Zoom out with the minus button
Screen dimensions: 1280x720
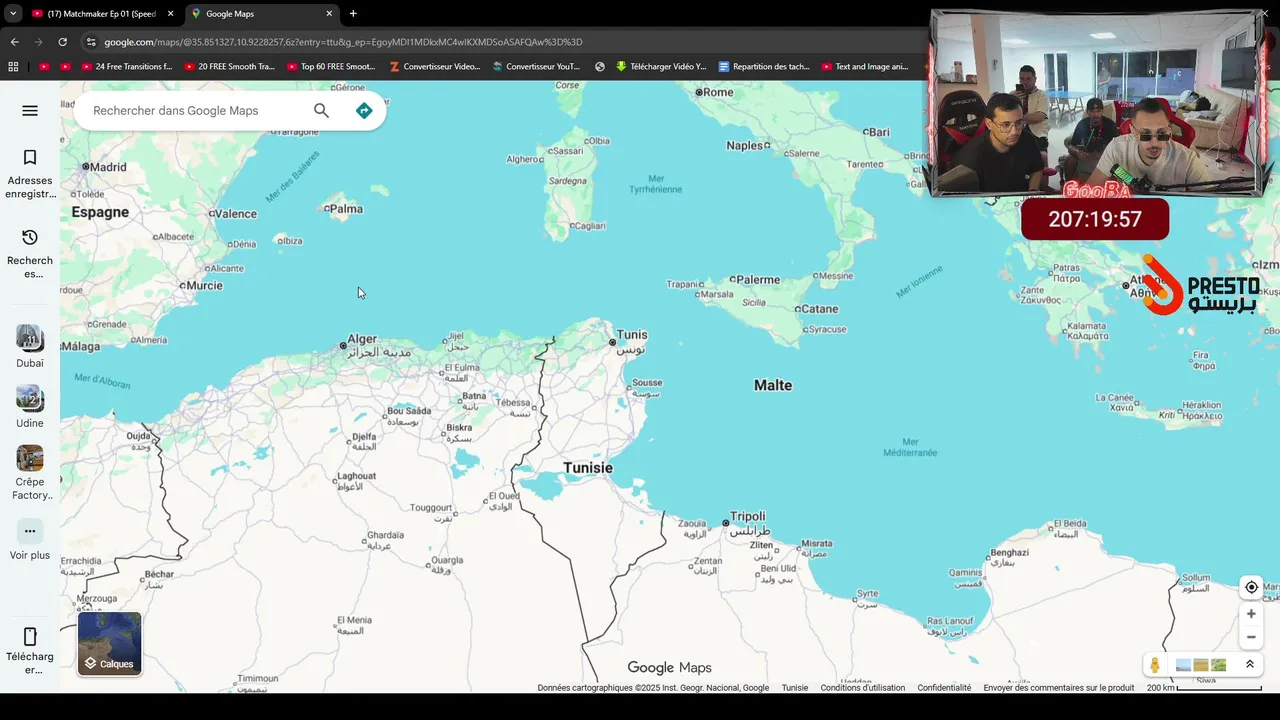tap(1251, 637)
